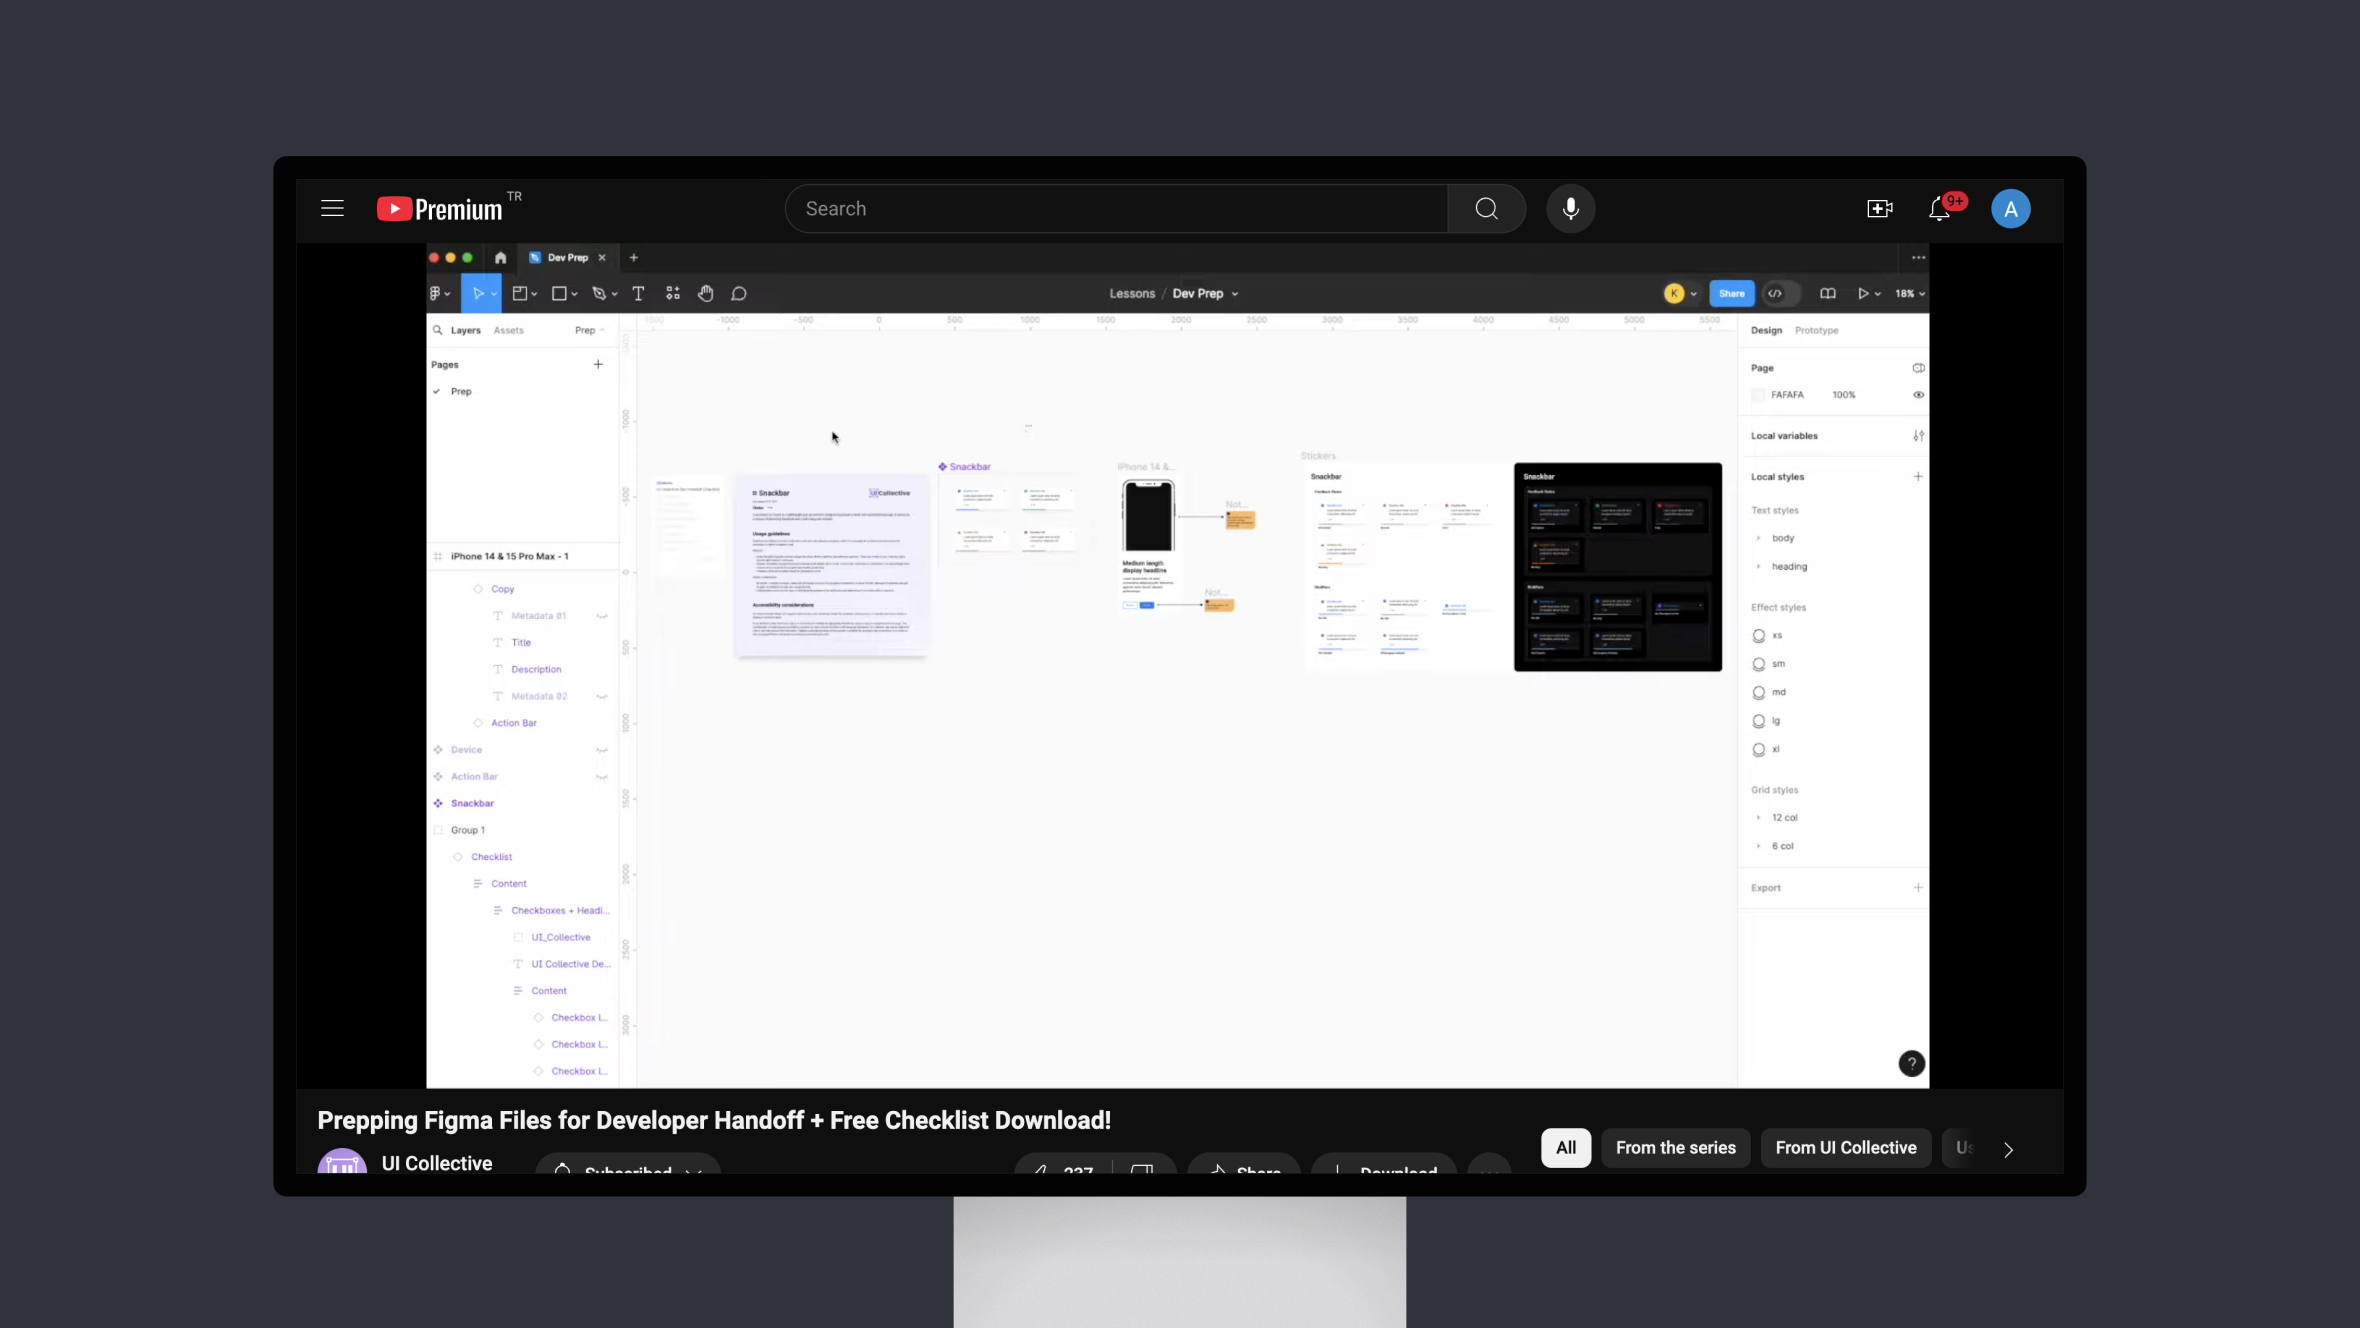Viewport: 2360px width, 1328px height.
Task: Open the 18% zoom dropdown
Action: (x=1909, y=293)
